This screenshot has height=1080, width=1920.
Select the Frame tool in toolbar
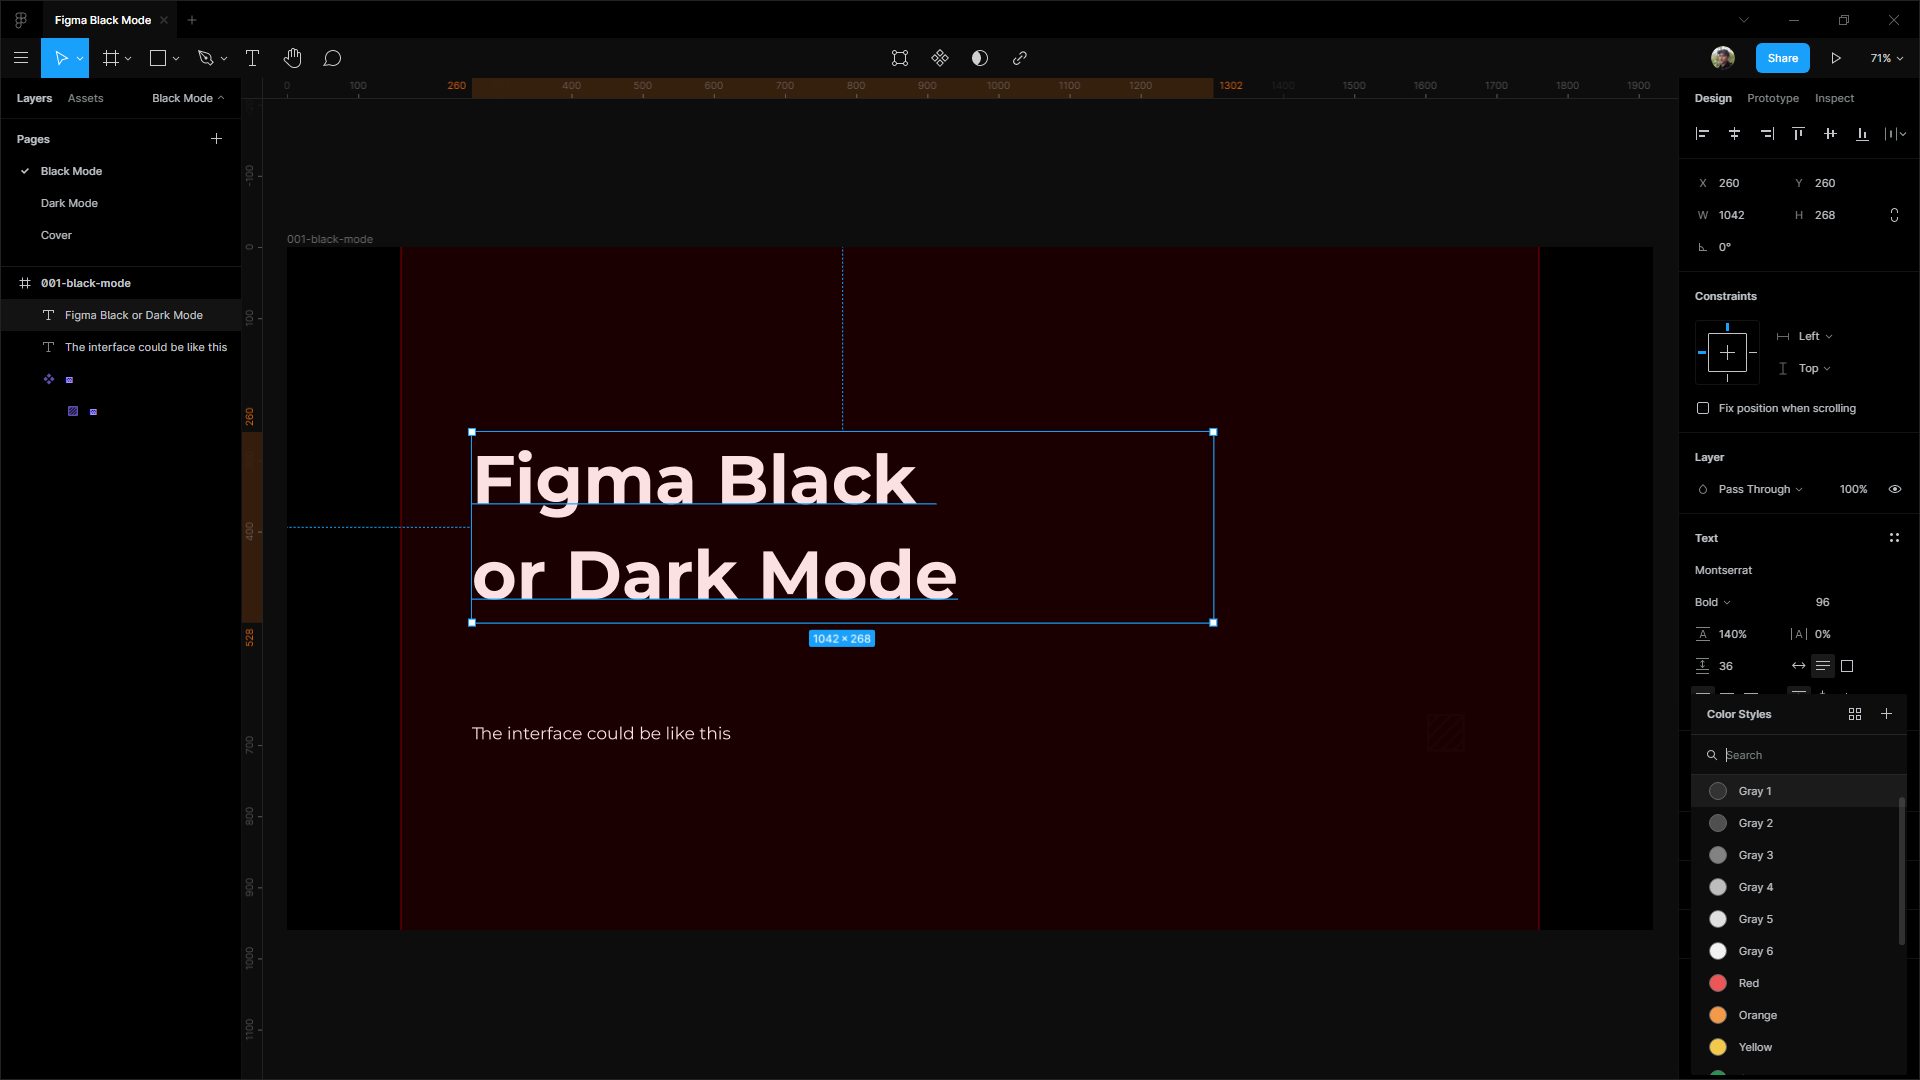click(x=112, y=58)
